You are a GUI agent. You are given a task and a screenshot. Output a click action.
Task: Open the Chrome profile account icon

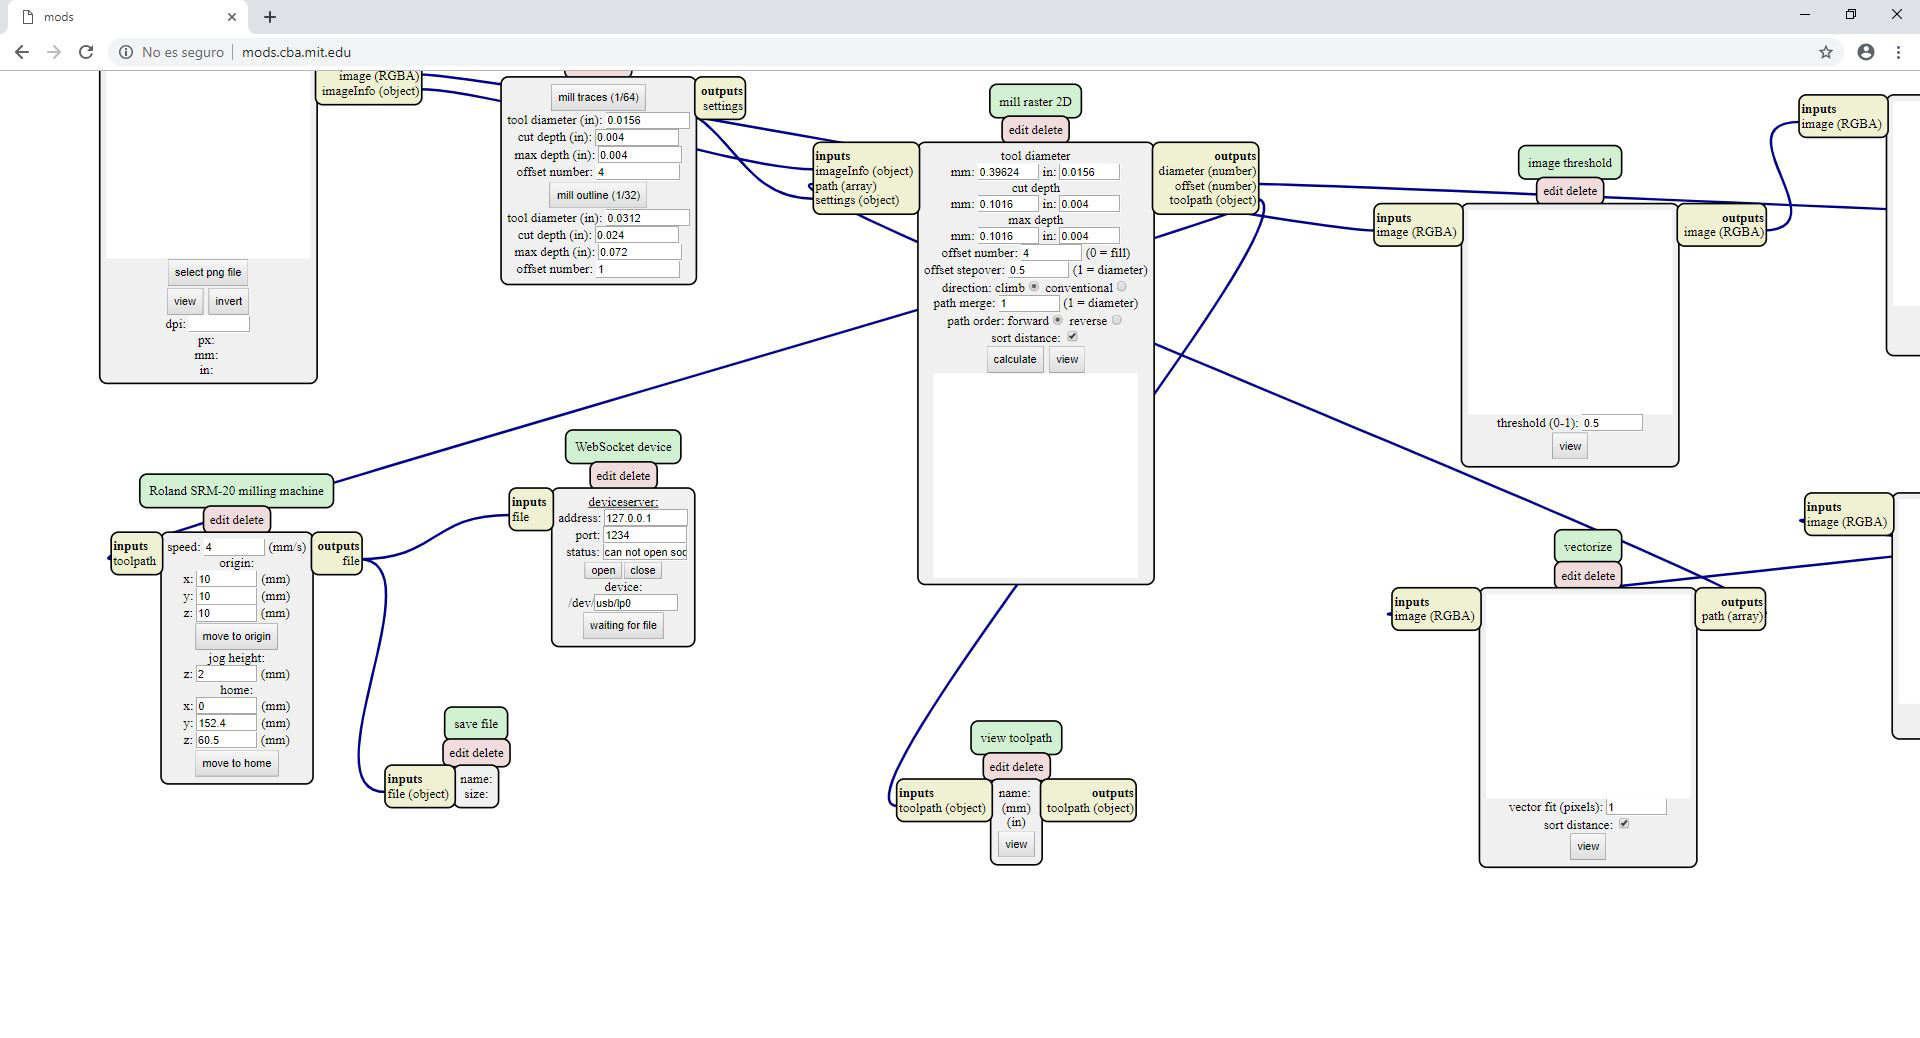click(x=1865, y=52)
